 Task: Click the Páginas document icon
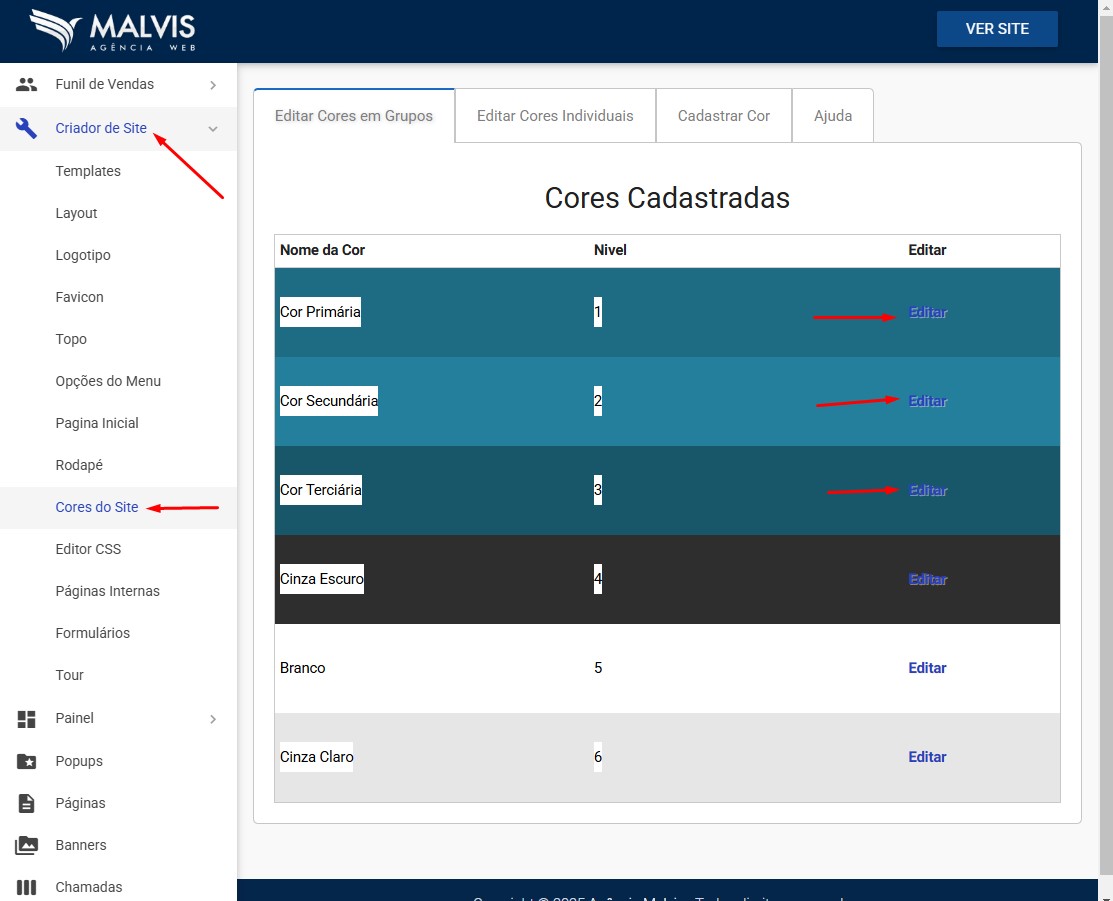click(26, 803)
